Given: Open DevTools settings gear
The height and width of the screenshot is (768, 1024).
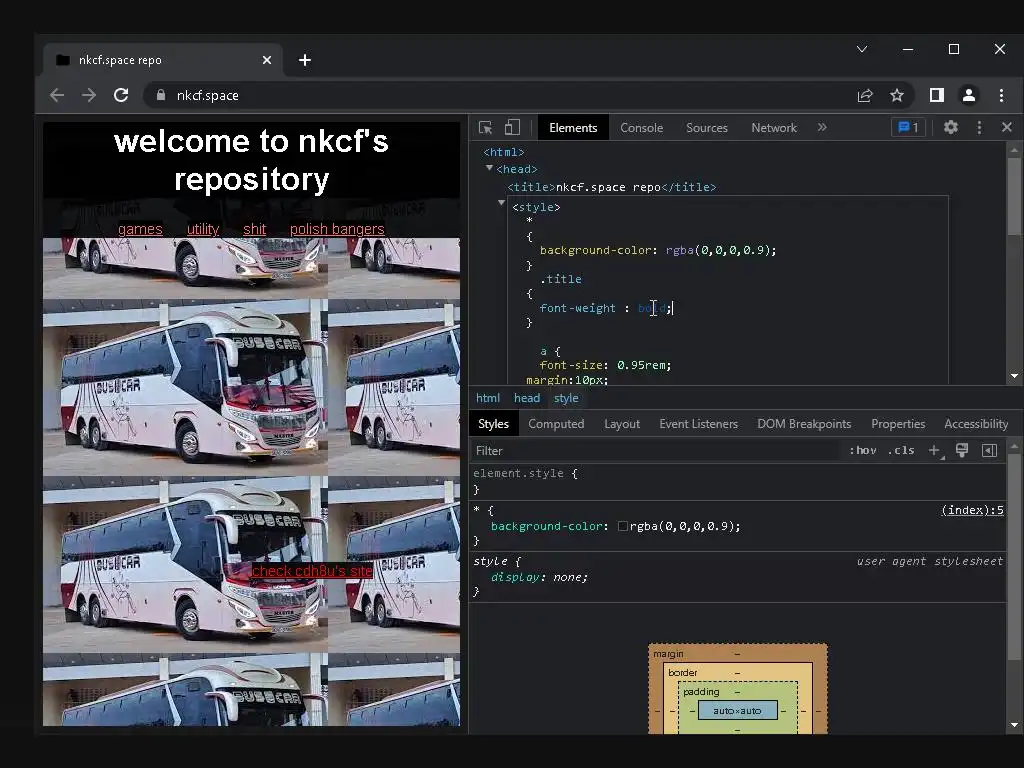Looking at the screenshot, I should (951, 127).
